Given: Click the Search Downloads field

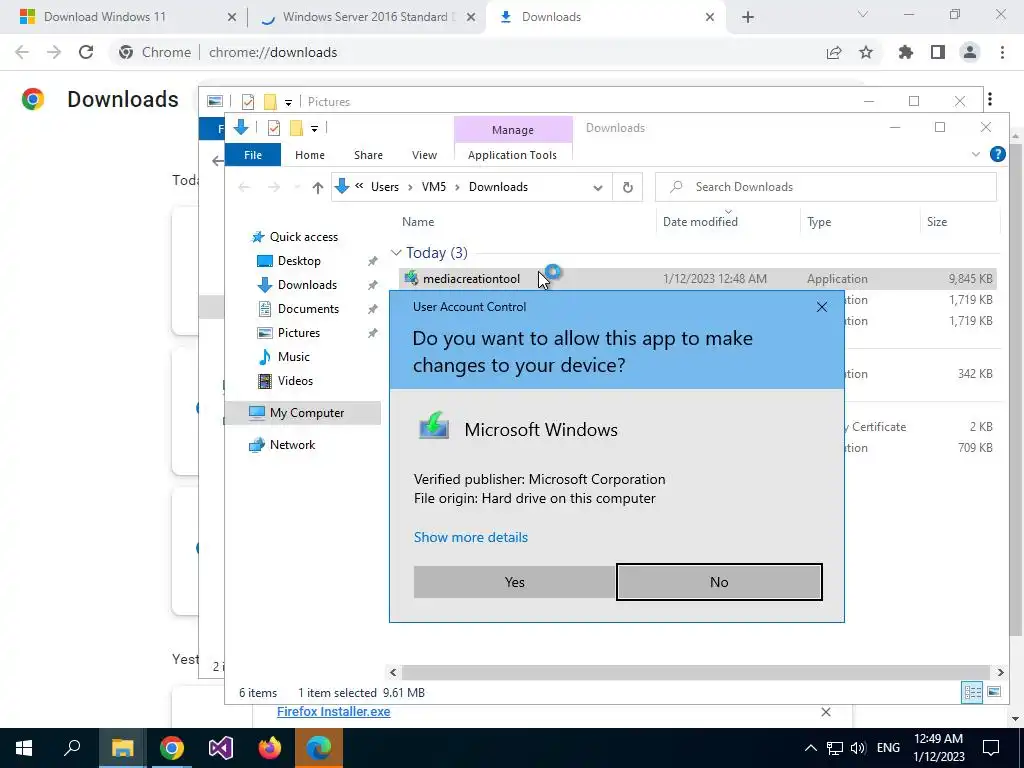Looking at the screenshot, I should click(825, 187).
